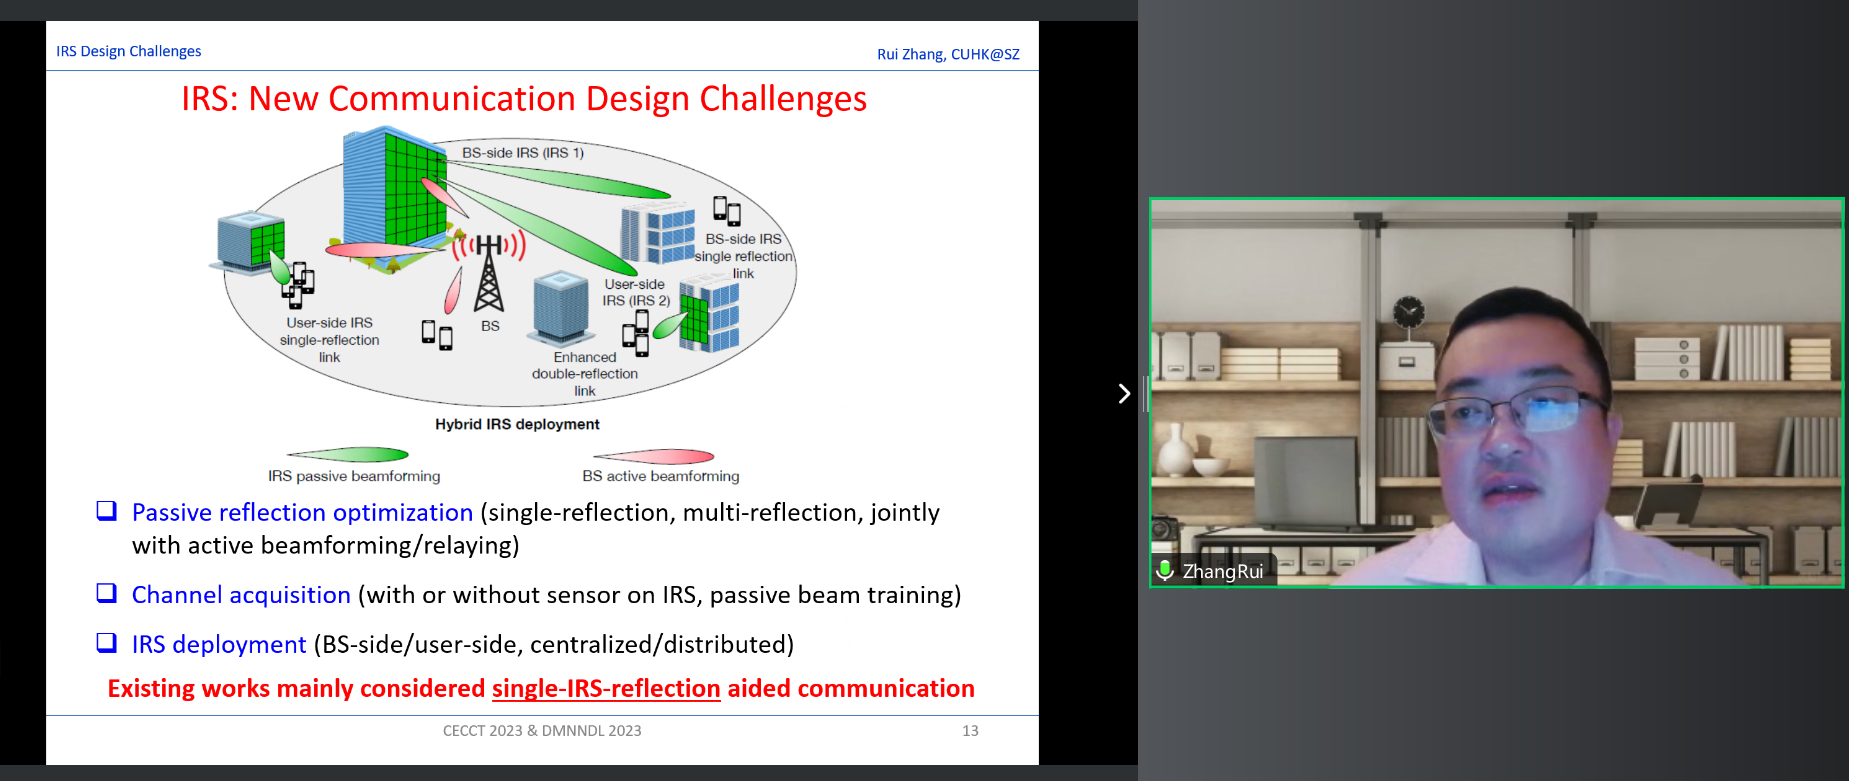Click the green beam legend swatch

[349, 455]
